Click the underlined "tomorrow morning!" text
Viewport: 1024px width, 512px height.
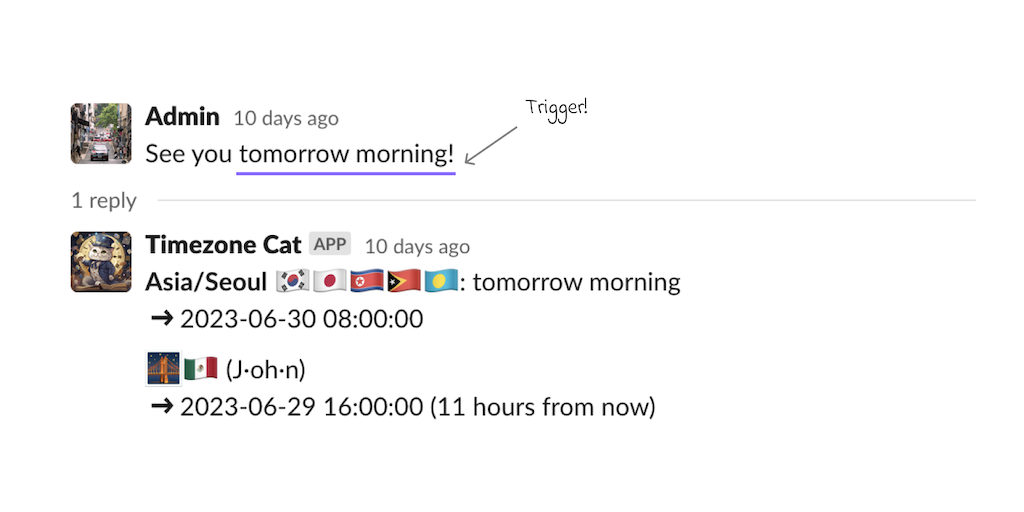pos(346,155)
